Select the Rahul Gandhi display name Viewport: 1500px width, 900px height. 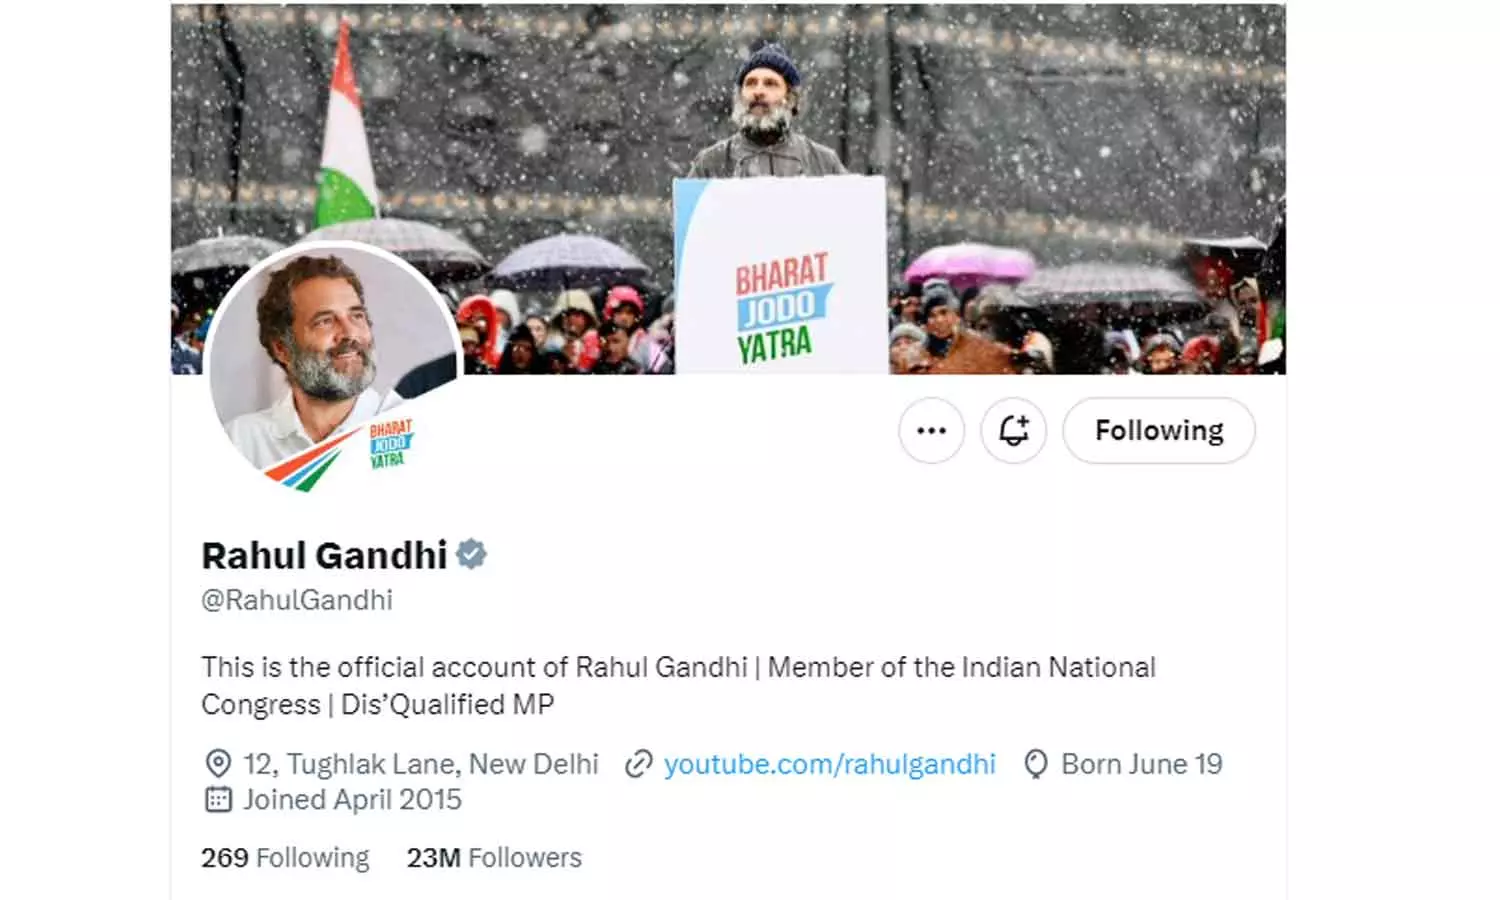point(324,555)
